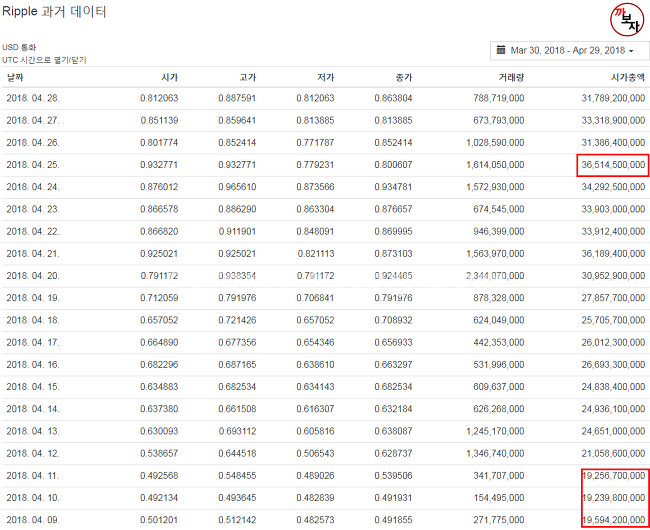Select the date cell 2018. 04. 25.
Viewport: 650px width, 530px height.
pyautogui.click(x=33, y=165)
